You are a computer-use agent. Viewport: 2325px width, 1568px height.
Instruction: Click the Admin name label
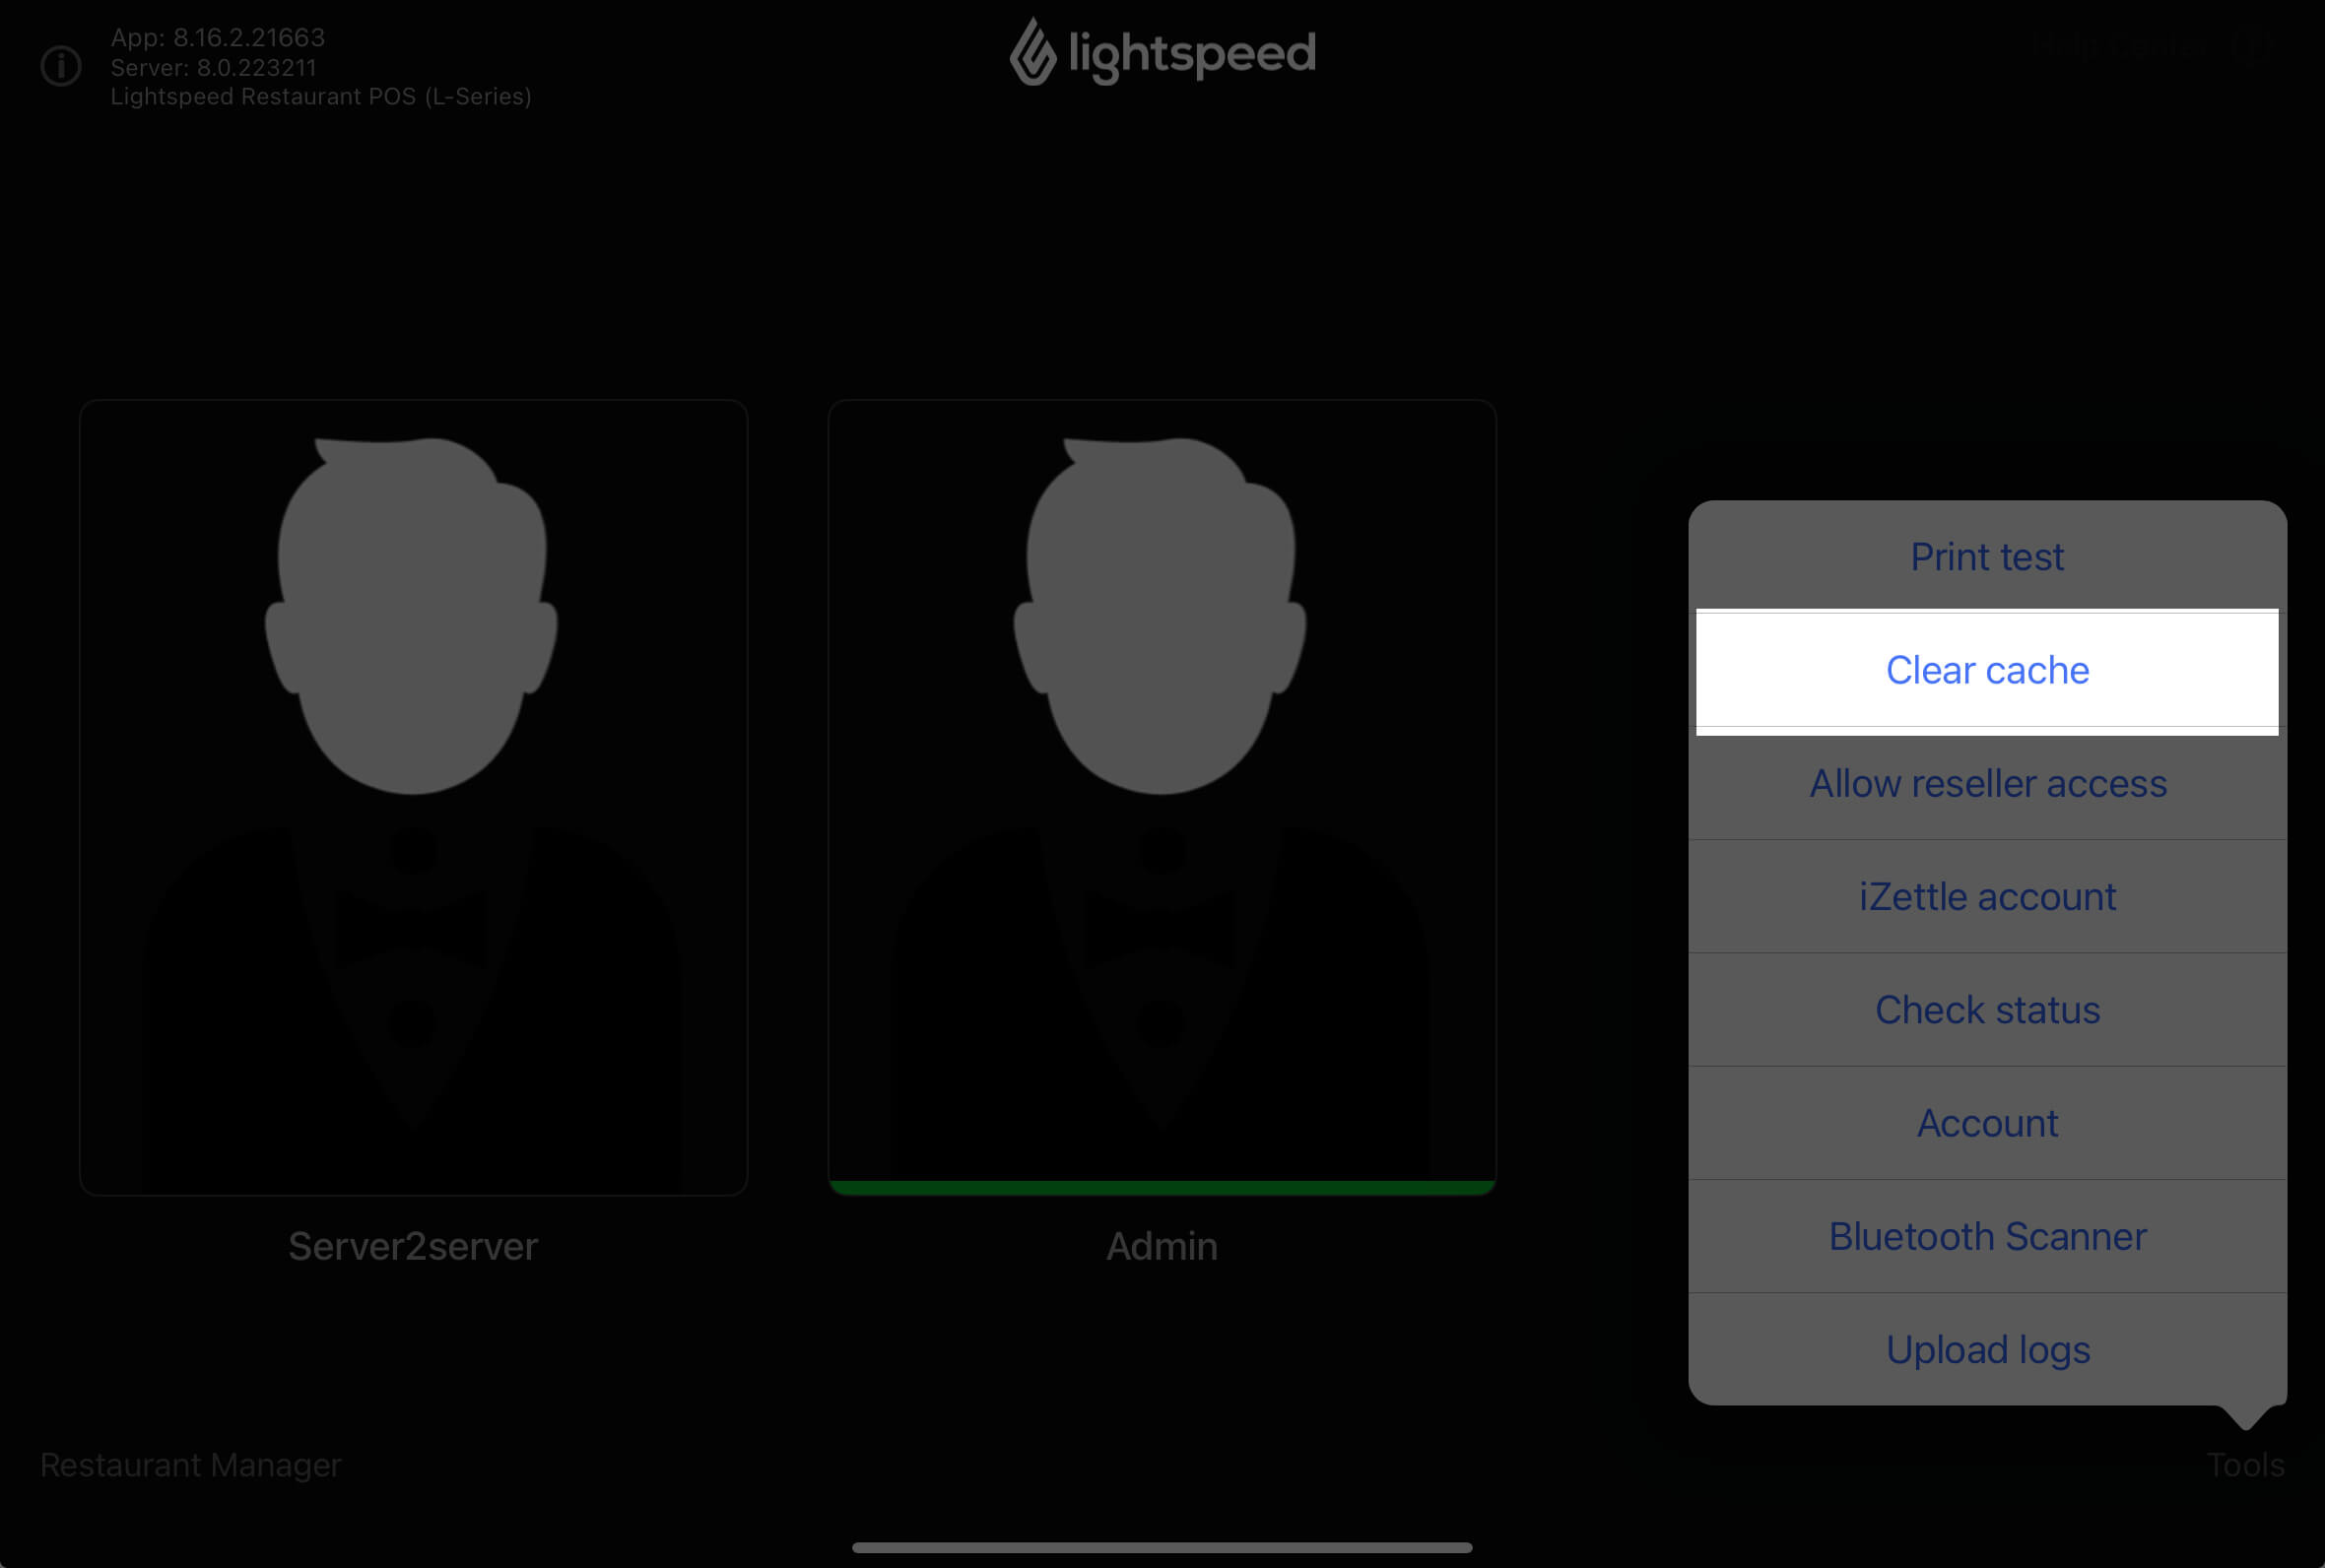click(x=1161, y=1246)
